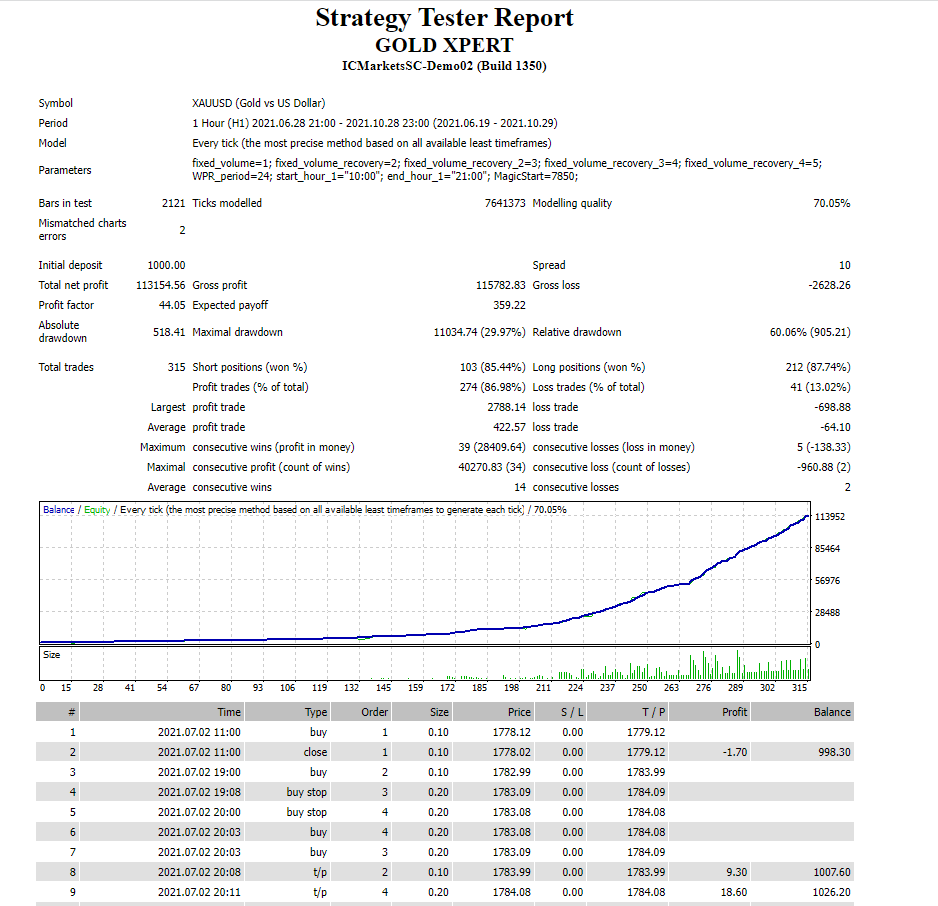Click the XAUUSD symbol value
The width and height of the screenshot is (938, 906).
pos(258,103)
